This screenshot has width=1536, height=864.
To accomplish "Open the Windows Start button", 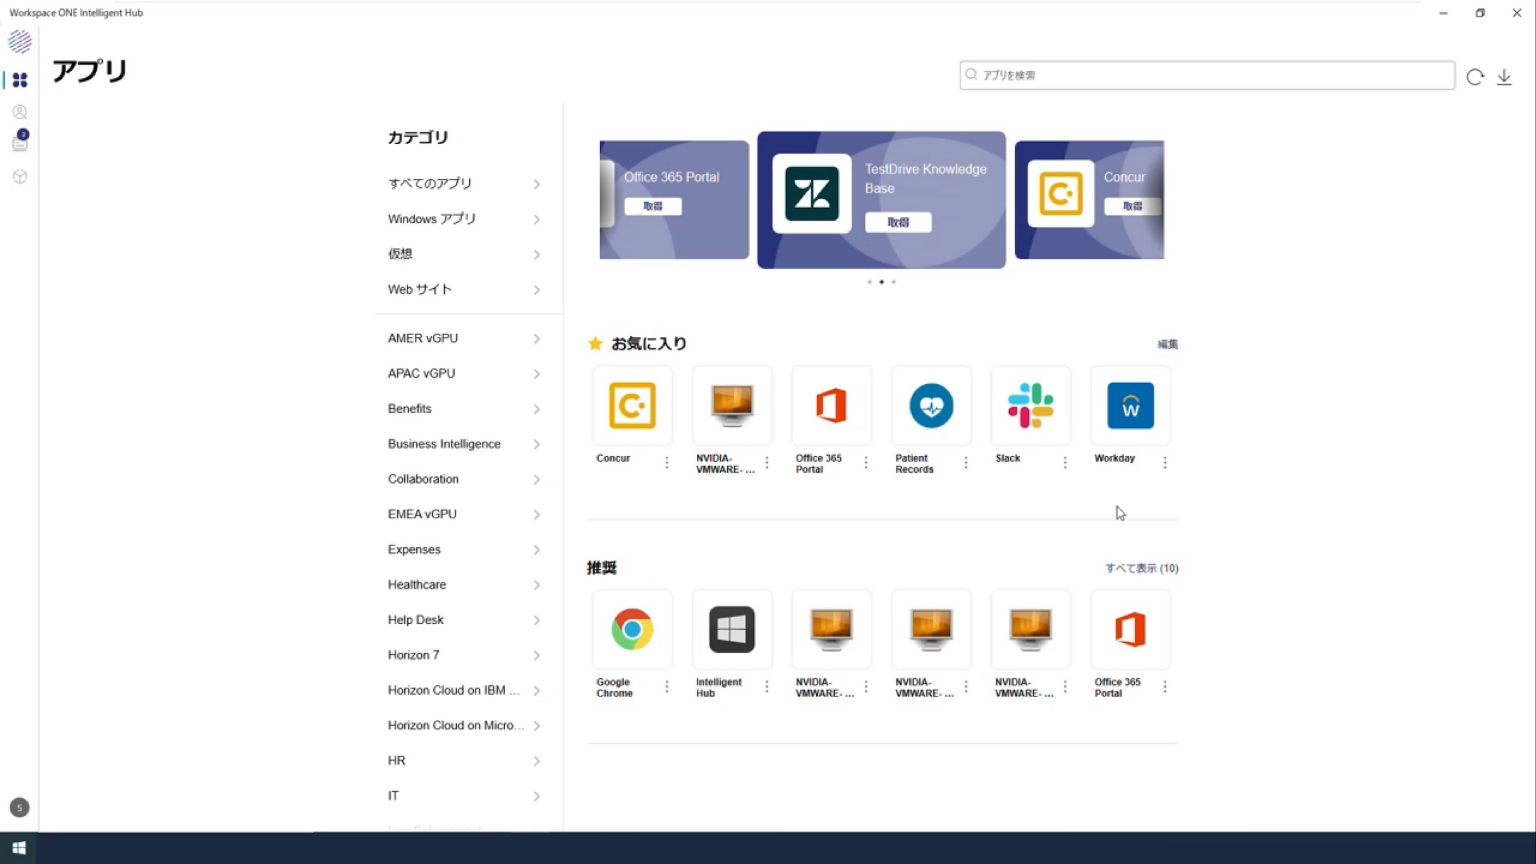I will [x=19, y=848].
